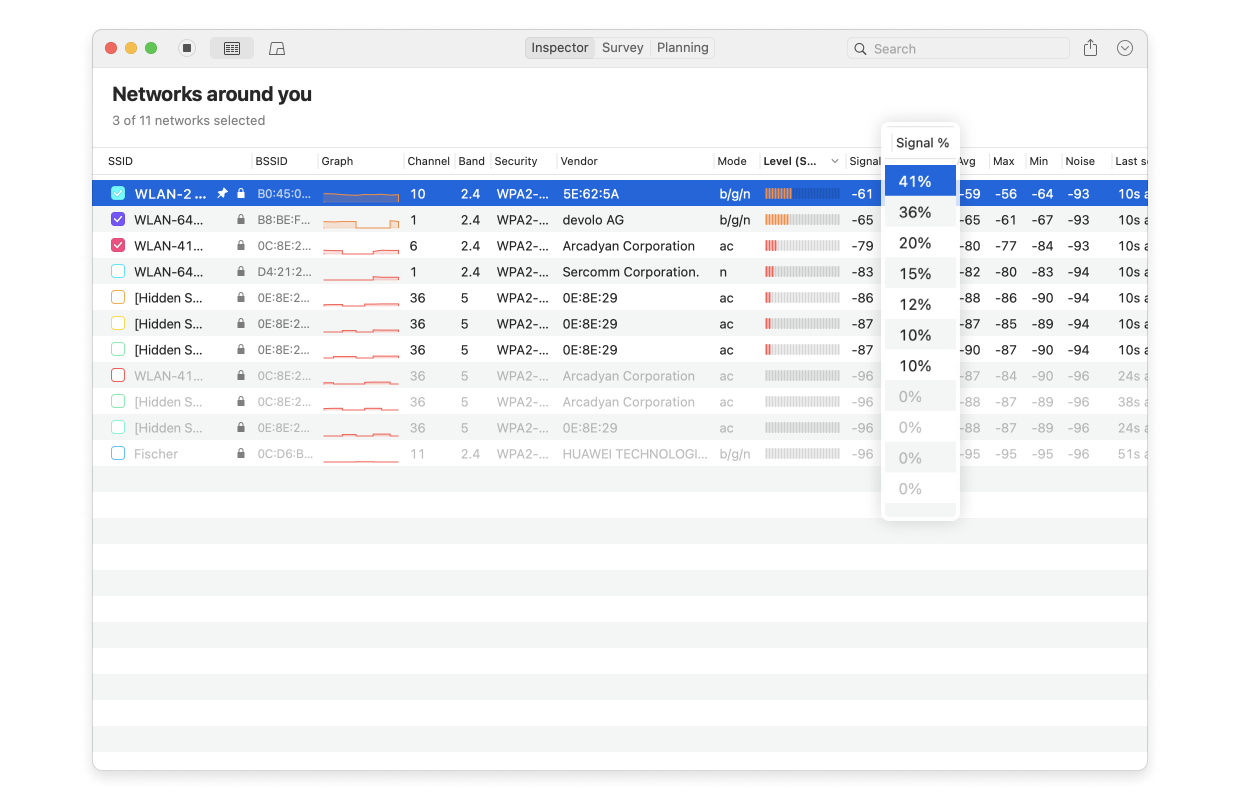Click the Vendor column header

coord(579,161)
